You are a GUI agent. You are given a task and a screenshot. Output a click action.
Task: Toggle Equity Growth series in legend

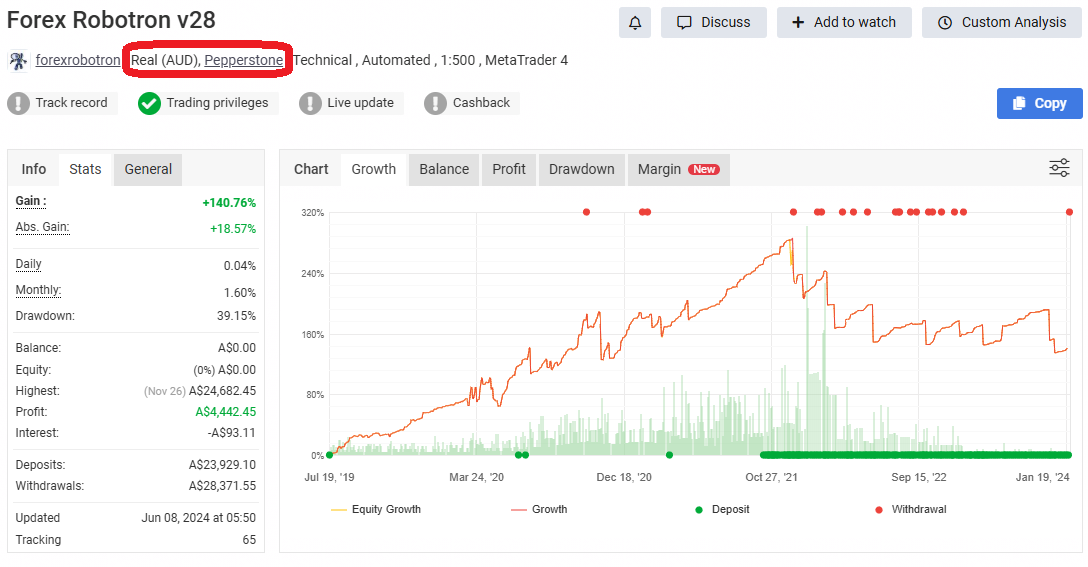[x=375, y=509]
